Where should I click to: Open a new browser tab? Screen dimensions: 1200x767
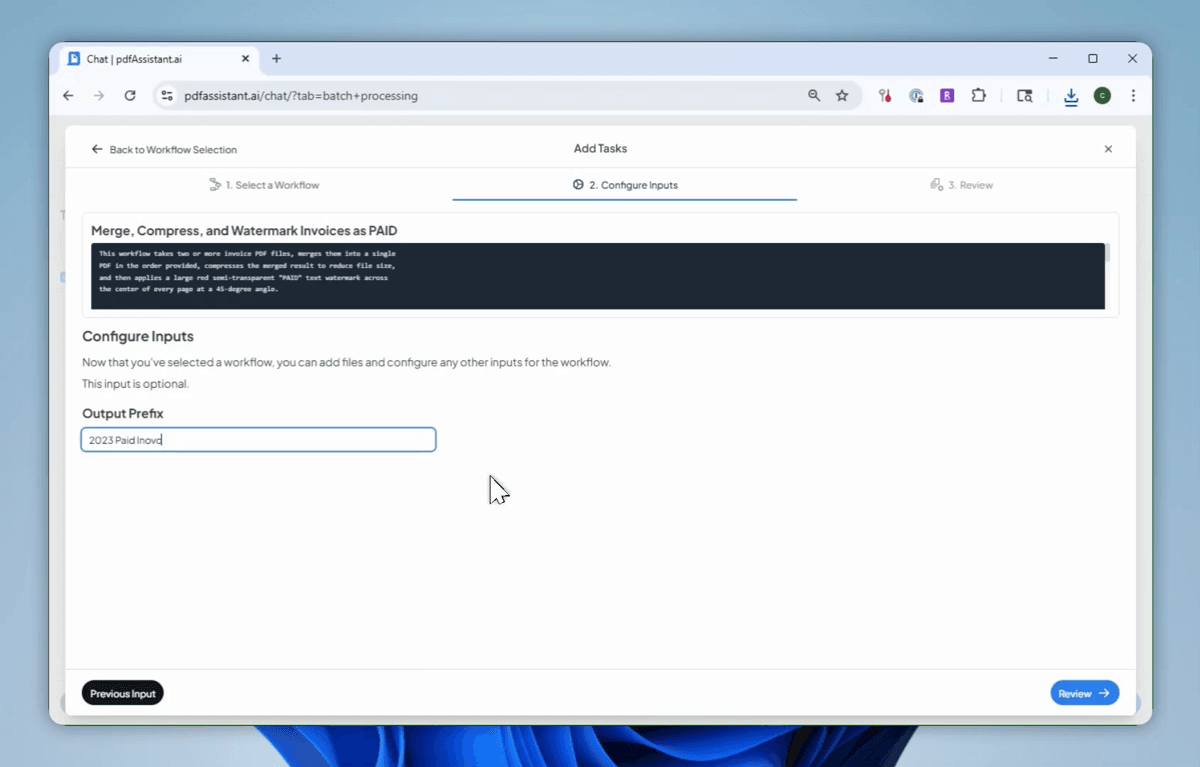point(277,59)
